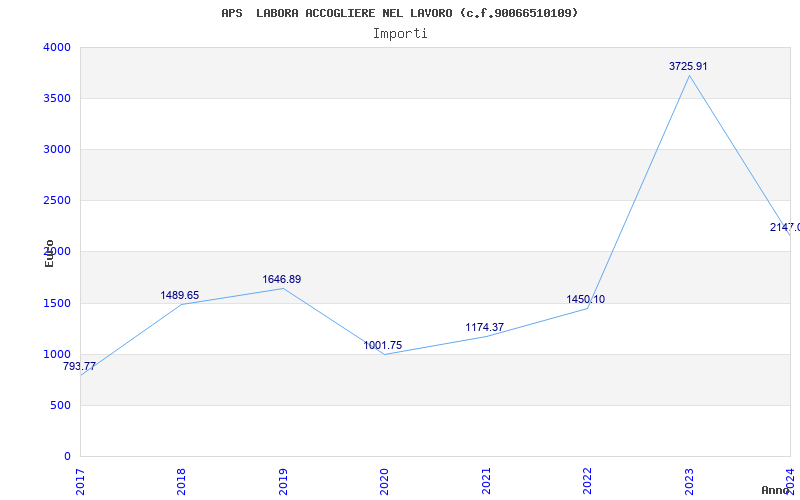This screenshot has width=800, height=500.
Task: Click the chart title APS LABORA ACCOGLIERE NEL LAVORO
Action: point(399,13)
